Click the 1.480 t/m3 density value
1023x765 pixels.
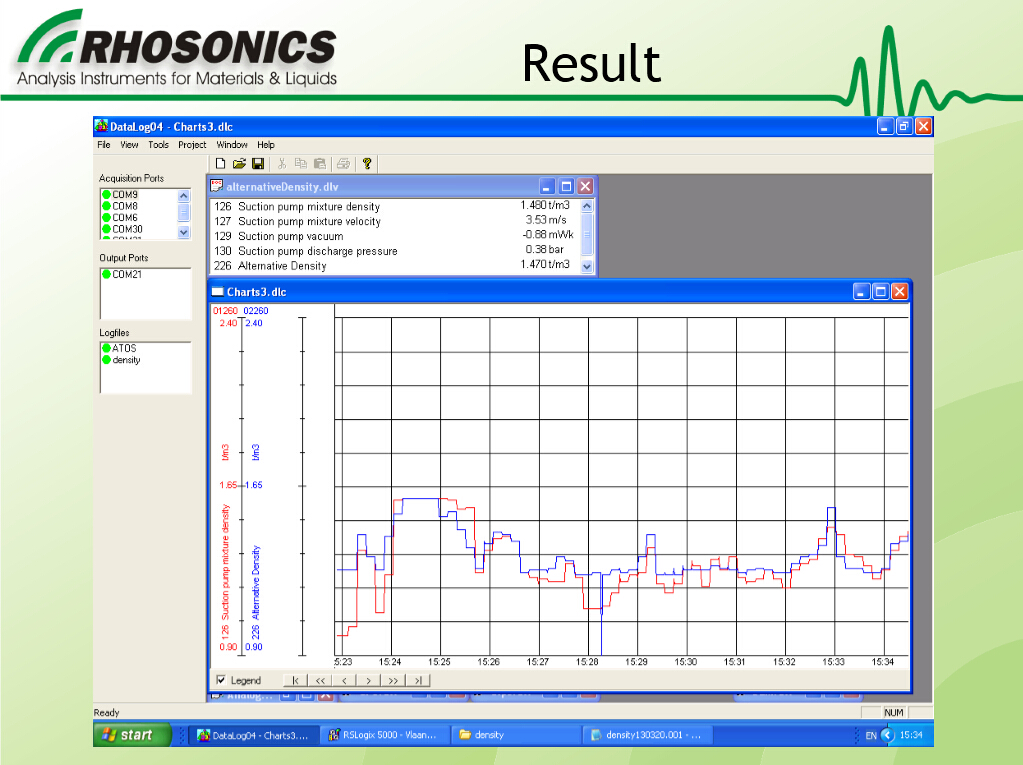545,205
